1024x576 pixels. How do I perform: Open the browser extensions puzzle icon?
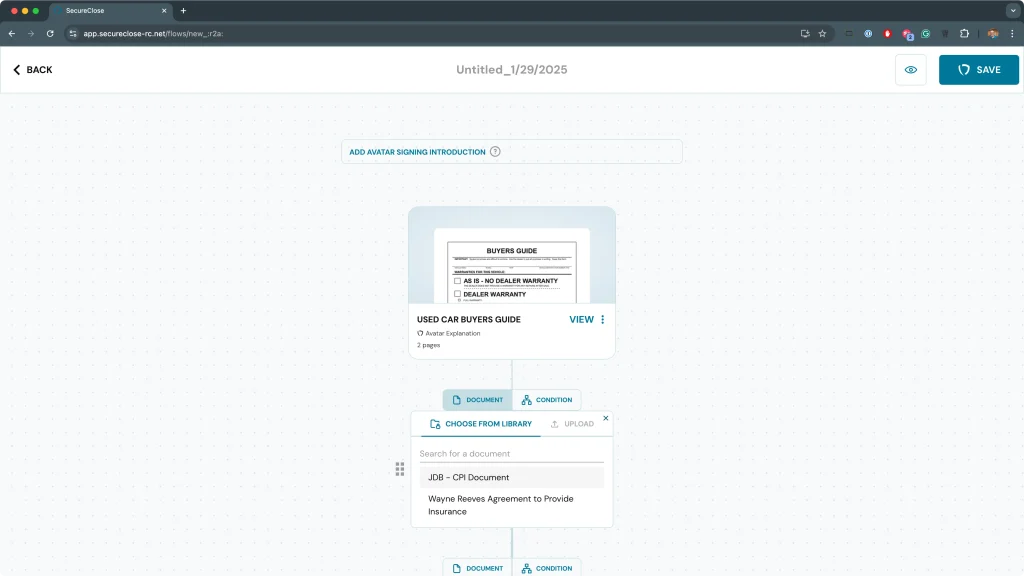(964, 33)
